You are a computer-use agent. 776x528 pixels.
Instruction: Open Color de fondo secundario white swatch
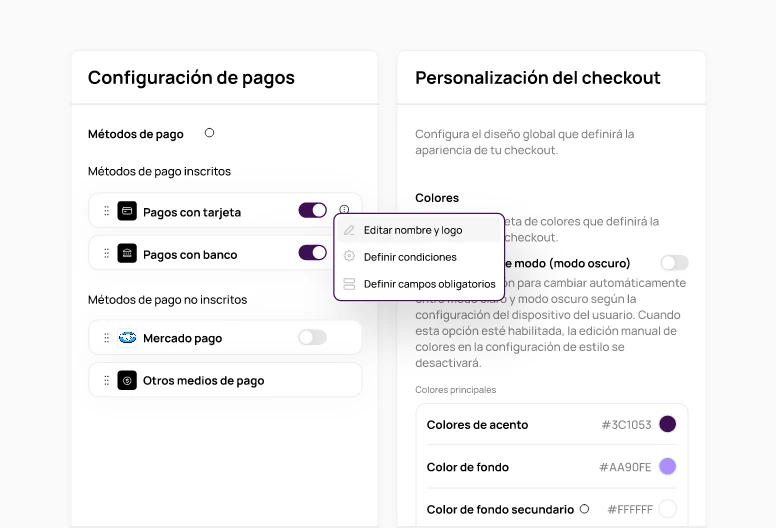coord(668,509)
